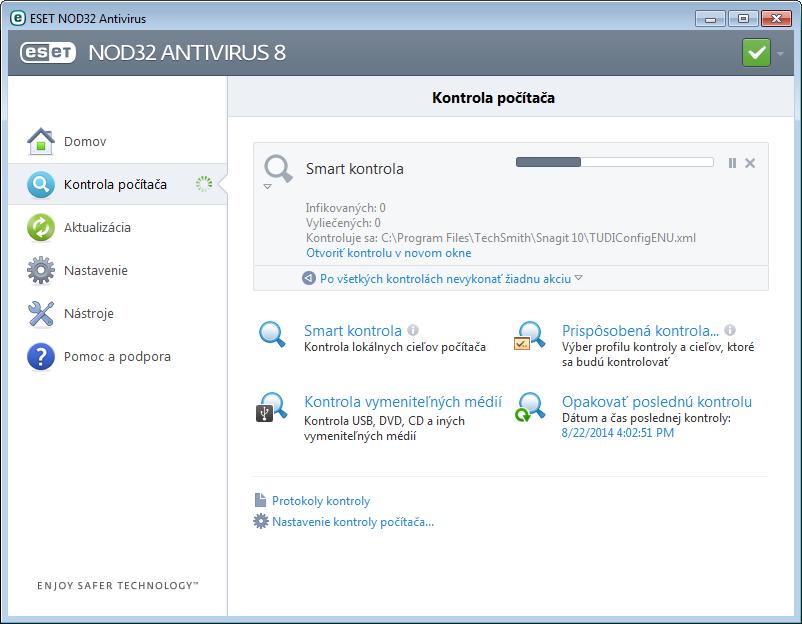This screenshot has width=802, height=624.
Task: Click the Nastavenie gear icon in sidebar
Action: click(41, 270)
